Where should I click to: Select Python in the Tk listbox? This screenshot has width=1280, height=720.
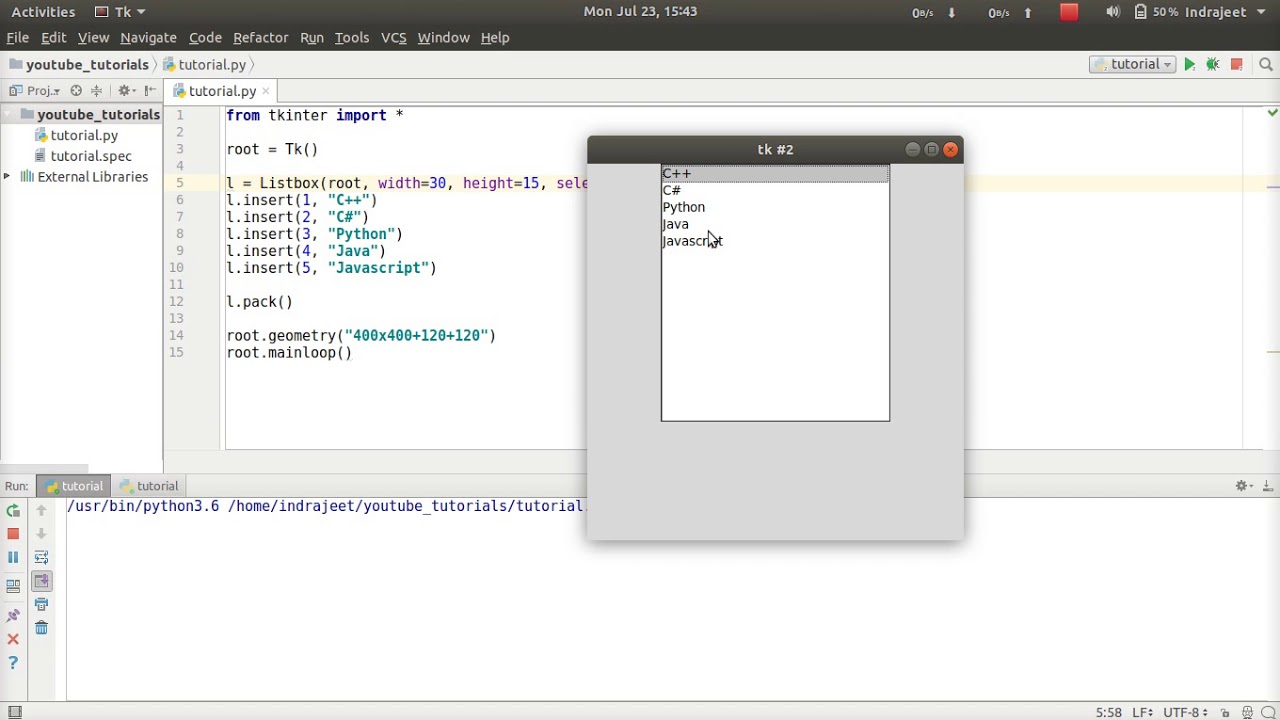(684, 207)
